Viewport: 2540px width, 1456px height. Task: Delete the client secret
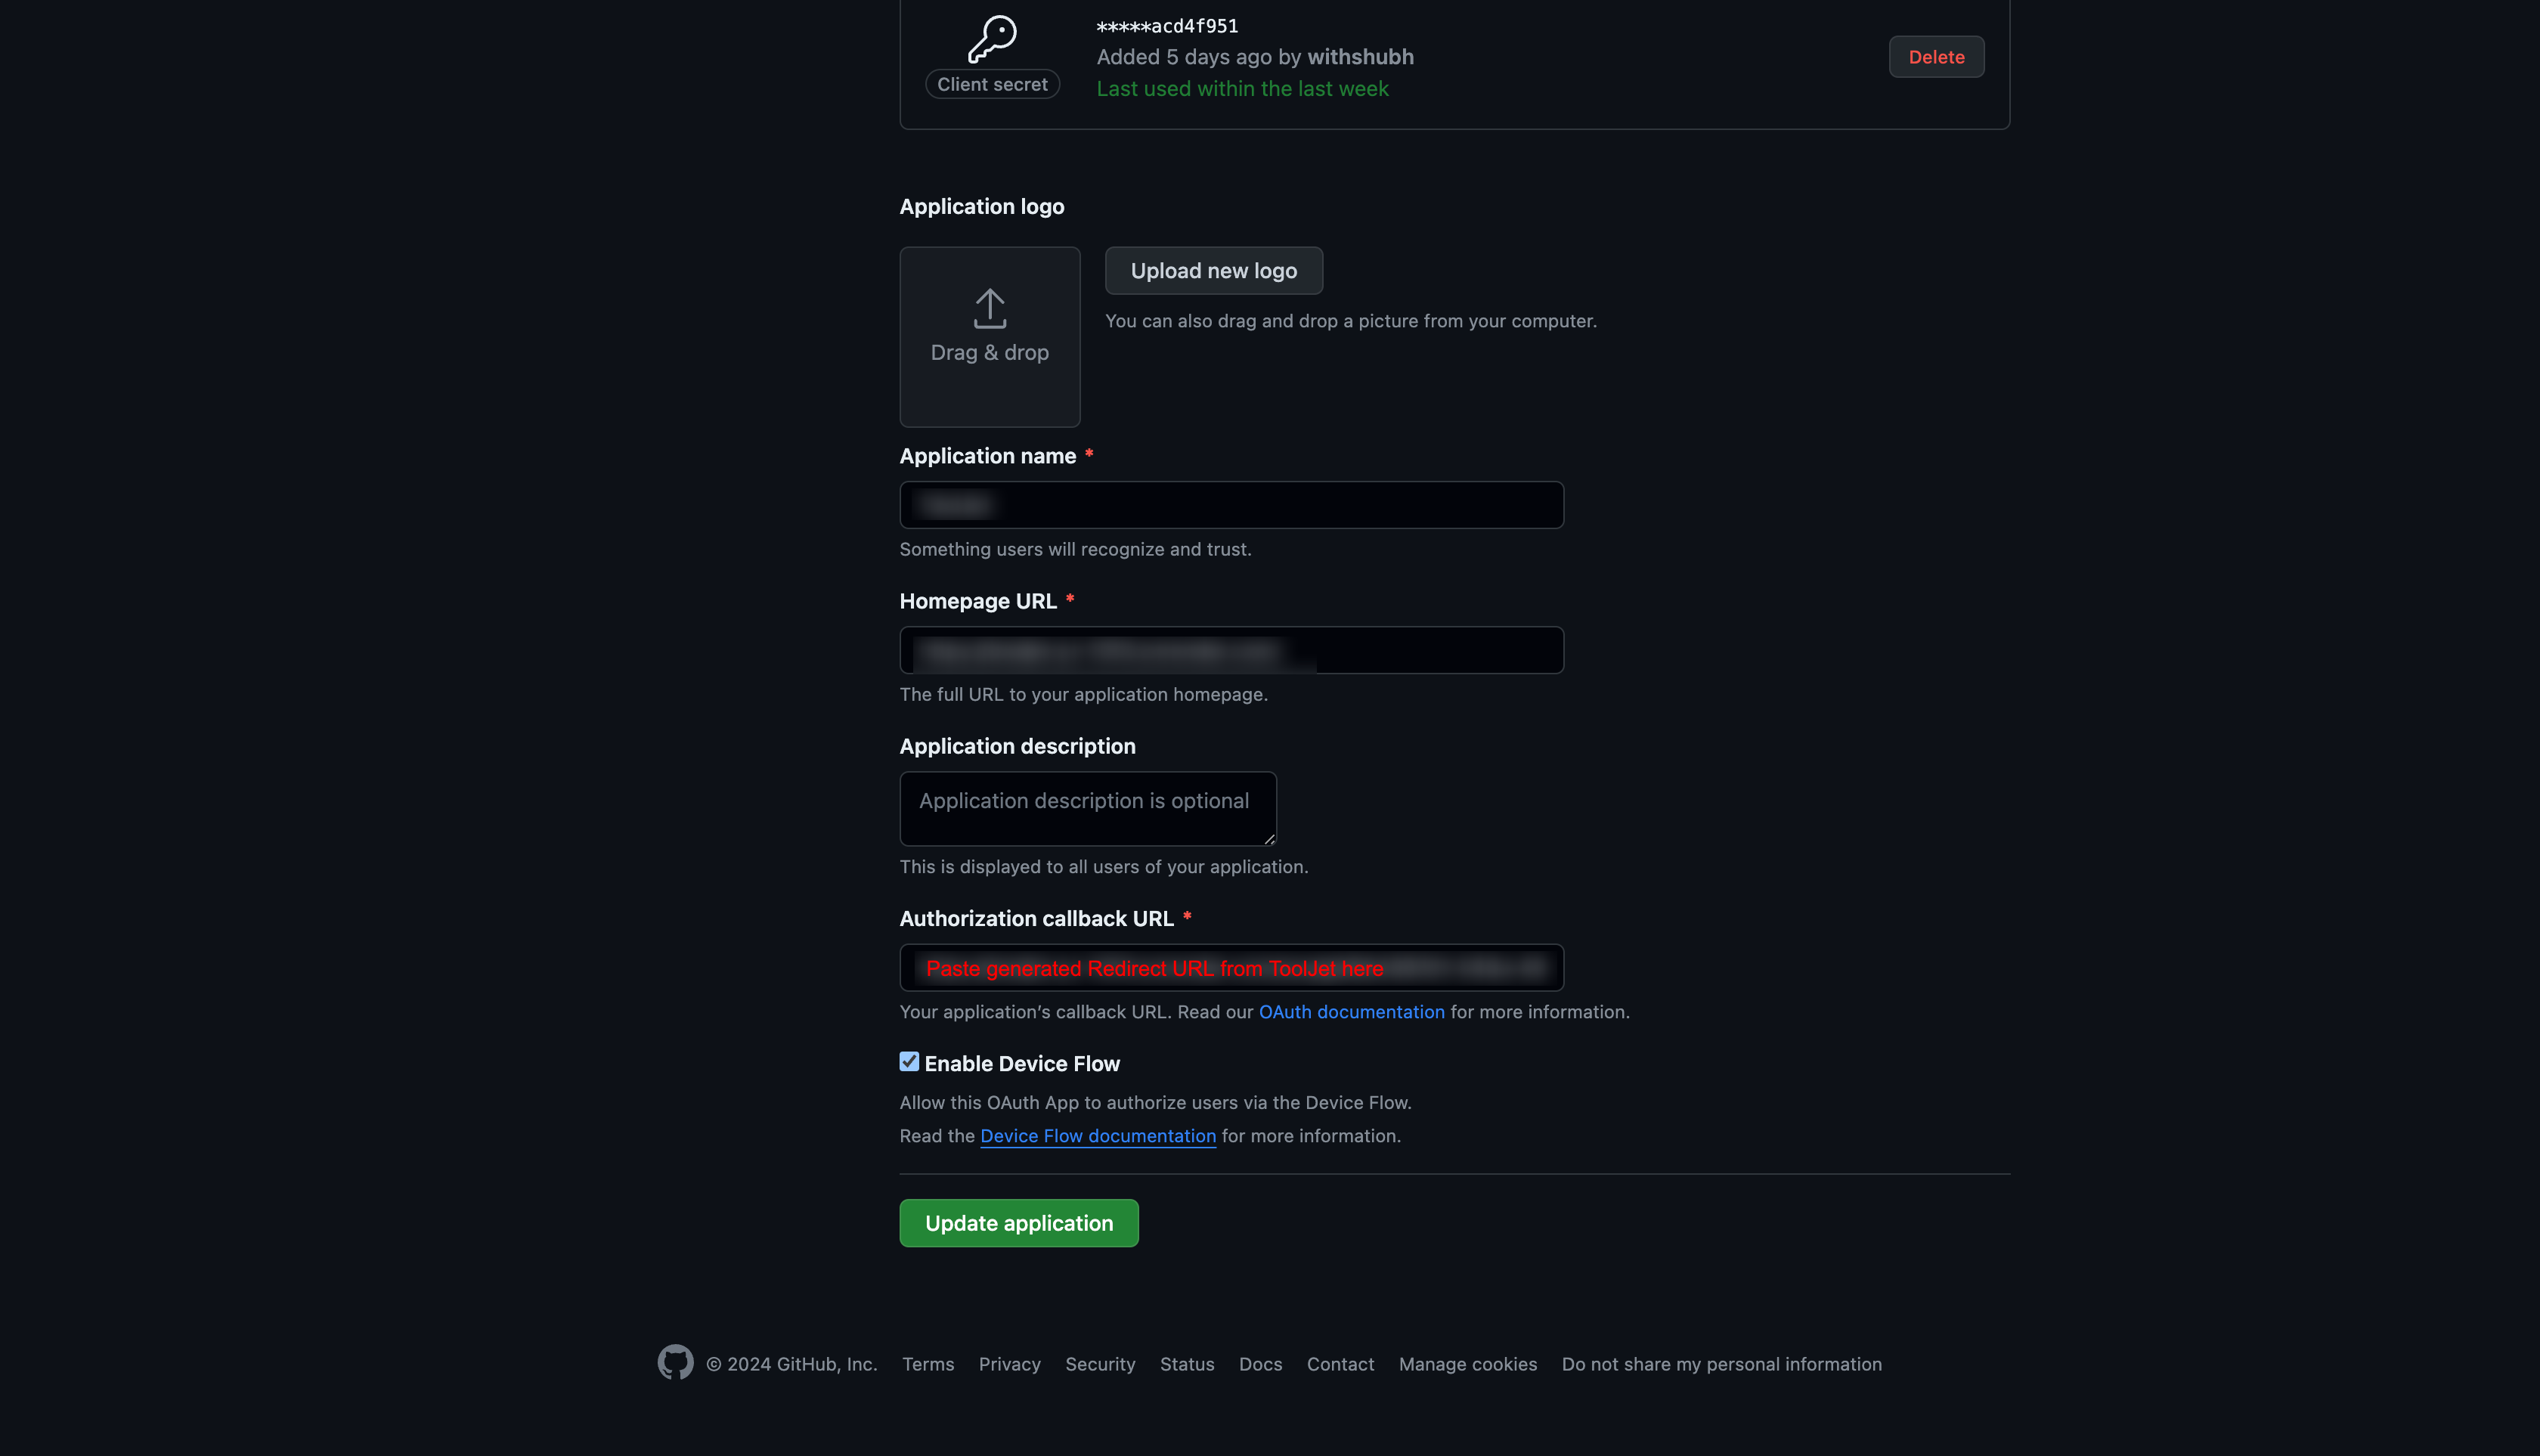click(x=1935, y=57)
